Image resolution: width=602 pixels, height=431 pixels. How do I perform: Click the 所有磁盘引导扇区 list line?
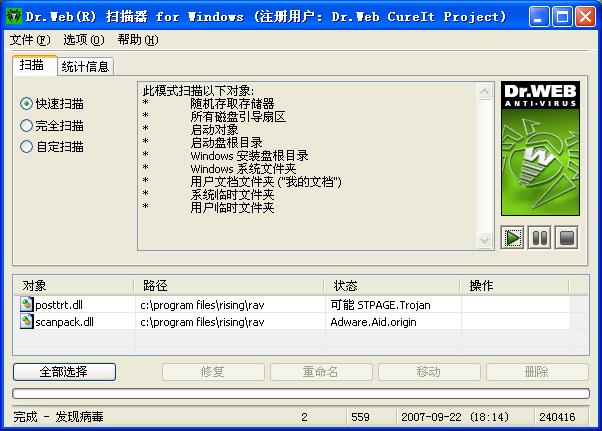pyautogui.click(x=238, y=117)
